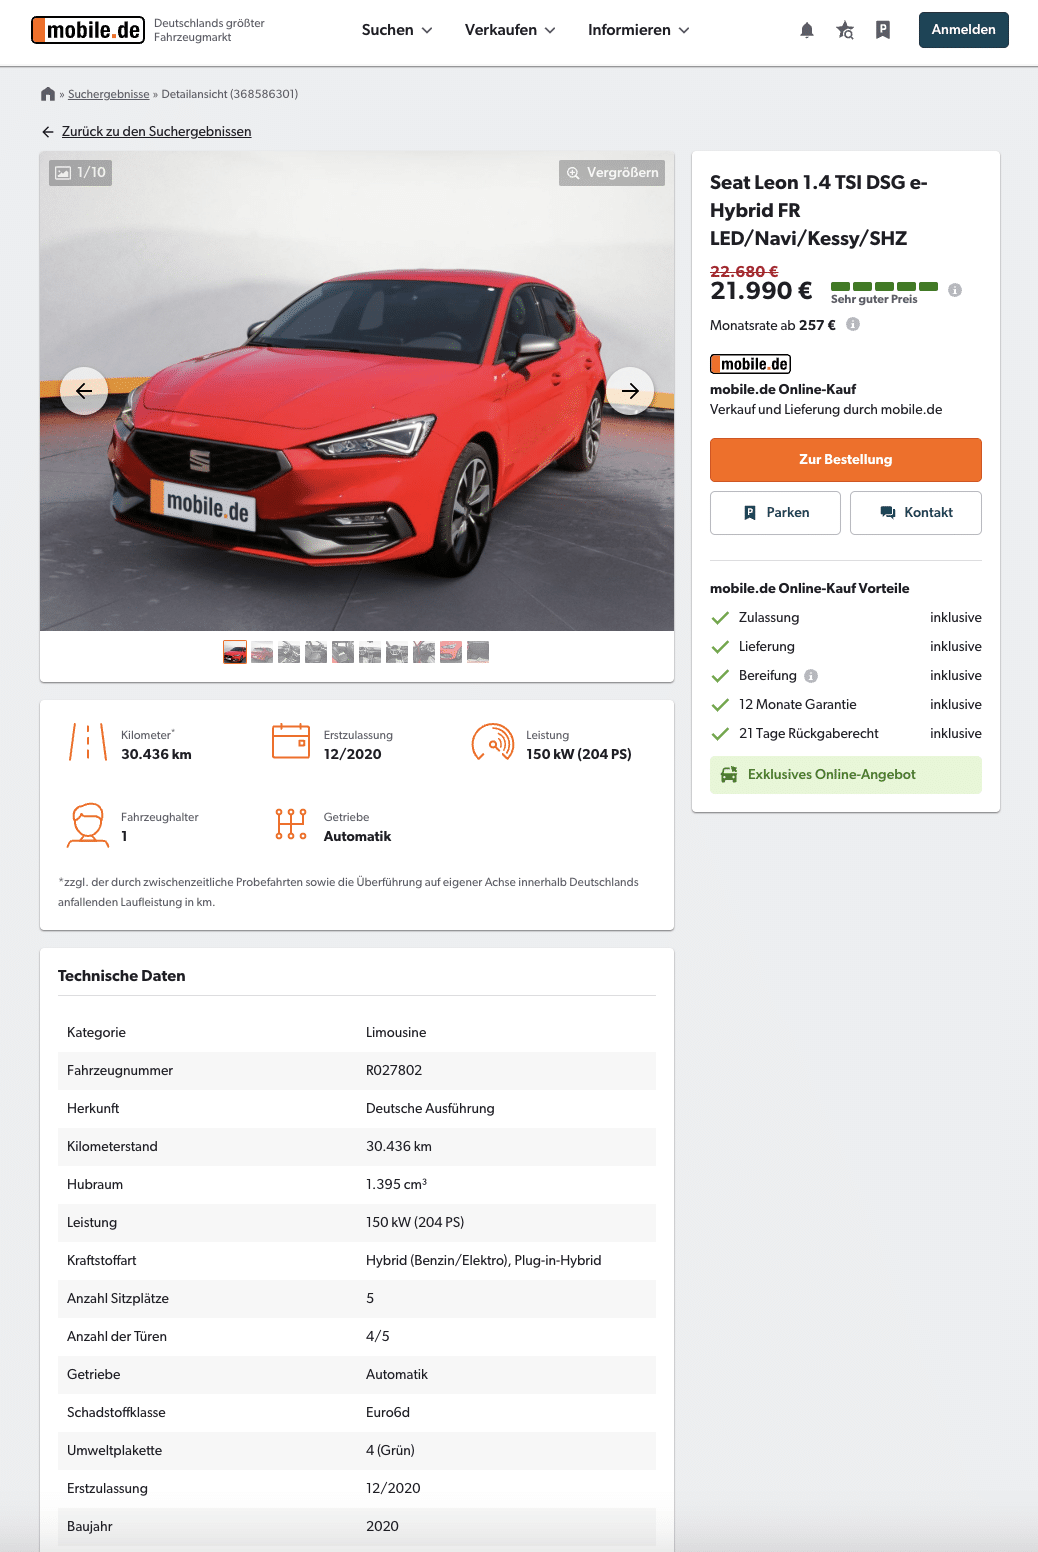
Task: Show next car photo with right arrow
Action: pos(630,391)
